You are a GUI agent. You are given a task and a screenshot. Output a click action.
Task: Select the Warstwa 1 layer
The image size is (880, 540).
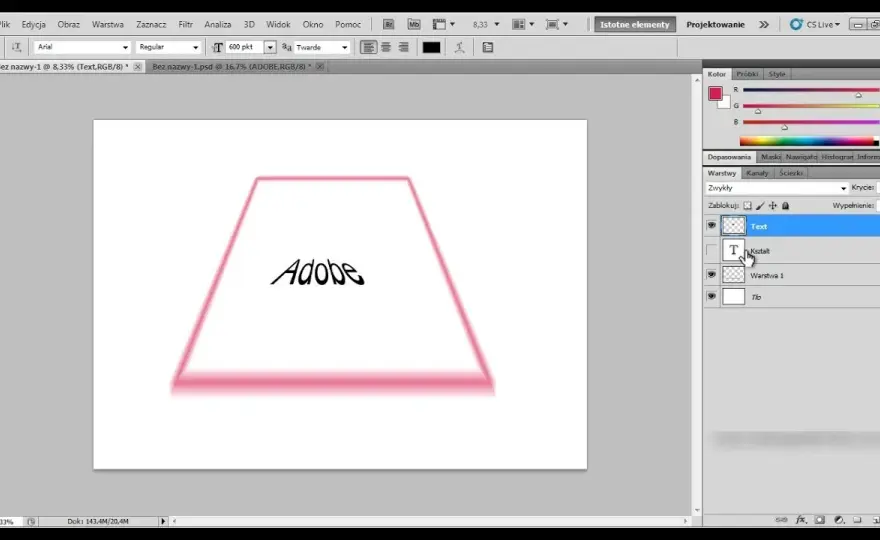click(x=791, y=275)
